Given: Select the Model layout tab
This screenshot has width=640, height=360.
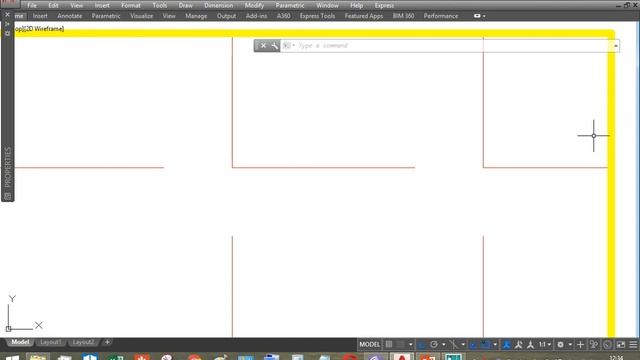Looking at the screenshot, I should tap(20, 342).
